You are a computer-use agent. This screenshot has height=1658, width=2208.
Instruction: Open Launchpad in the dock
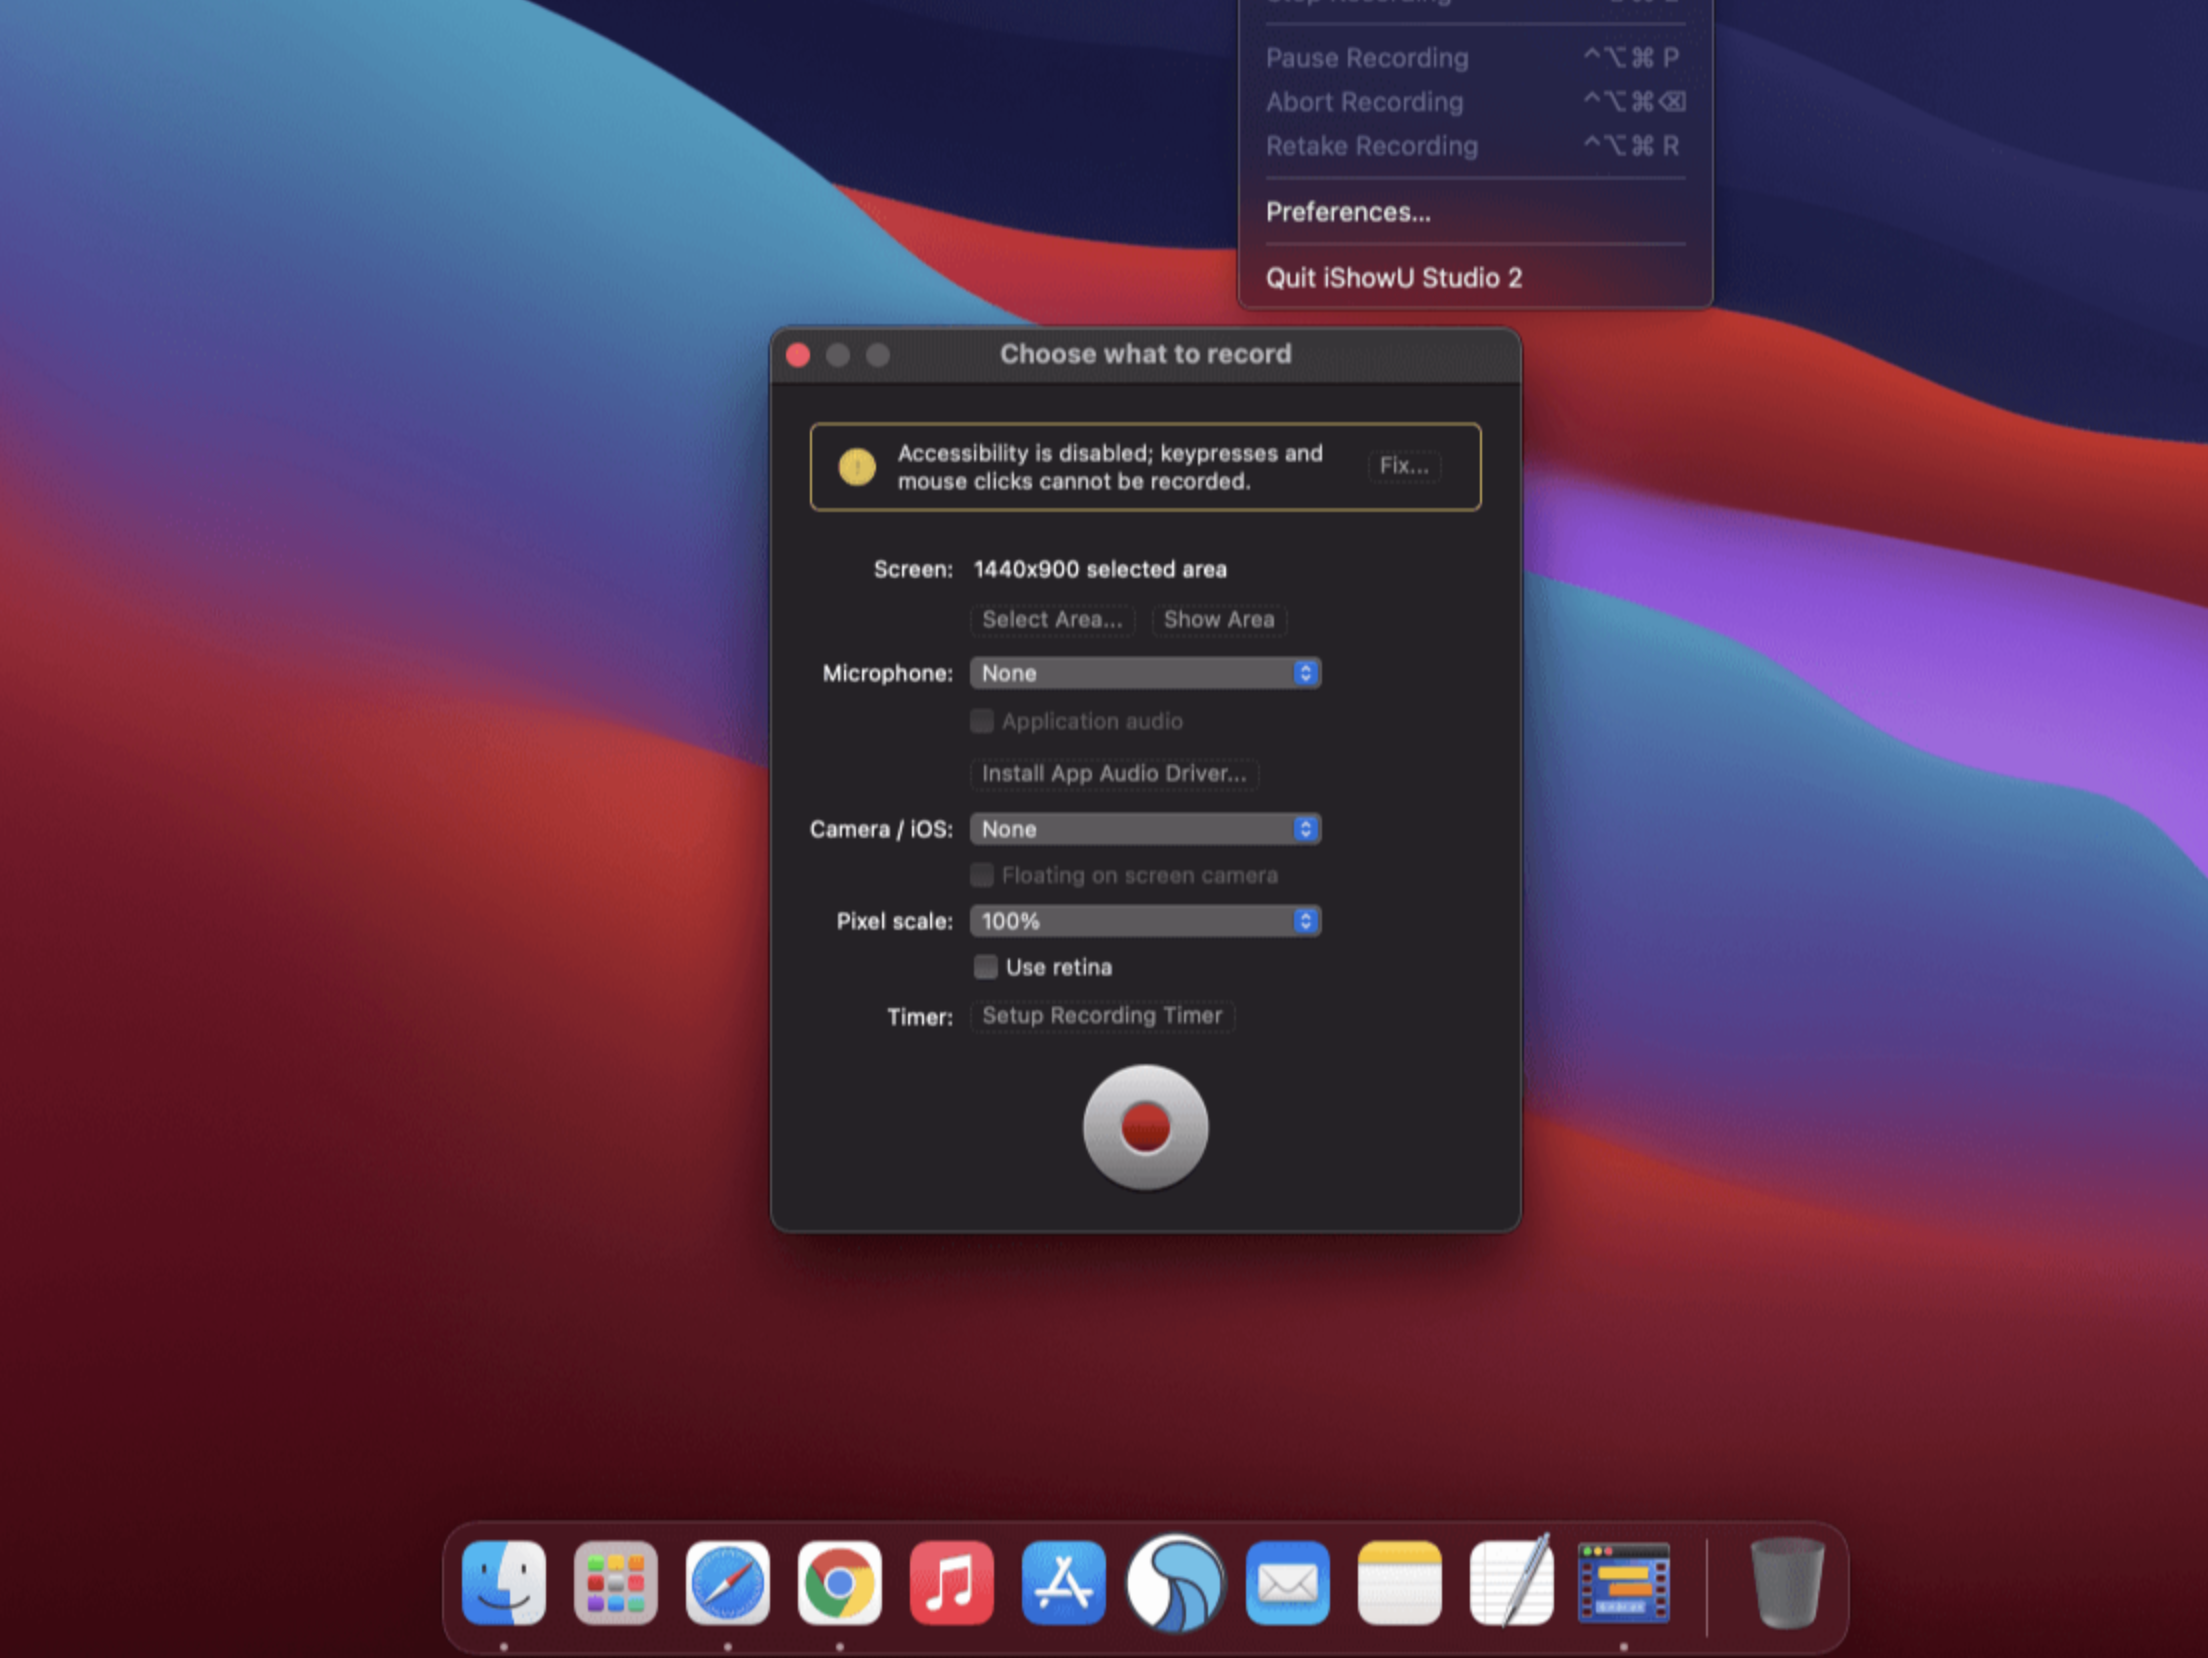click(616, 1583)
